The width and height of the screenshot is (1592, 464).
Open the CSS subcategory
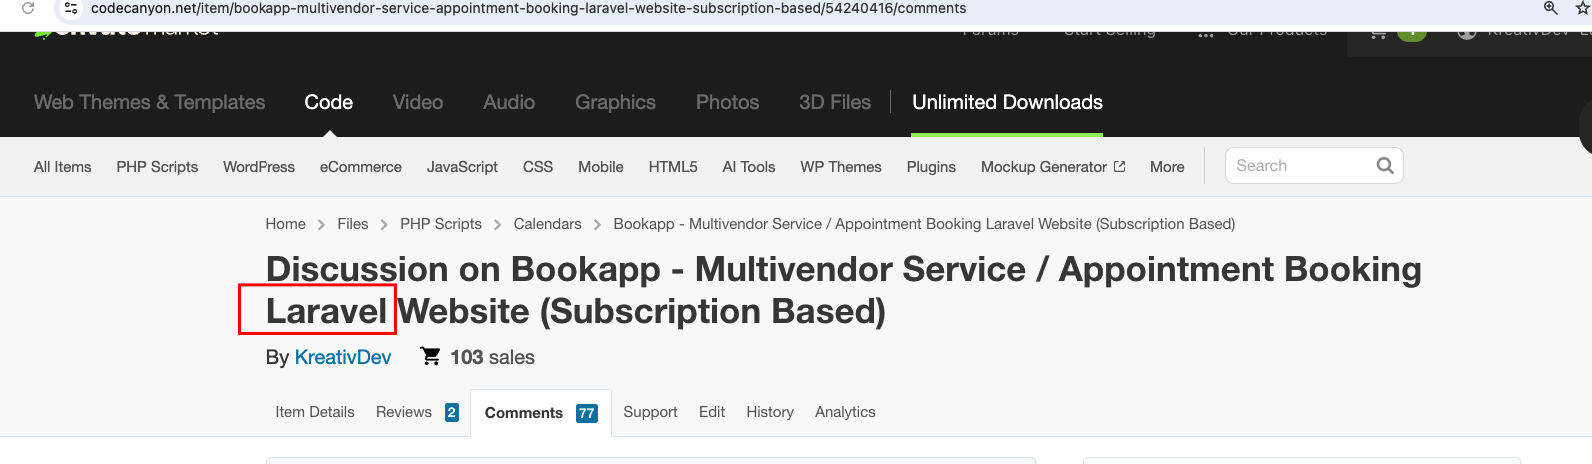(x=538, y=167)
